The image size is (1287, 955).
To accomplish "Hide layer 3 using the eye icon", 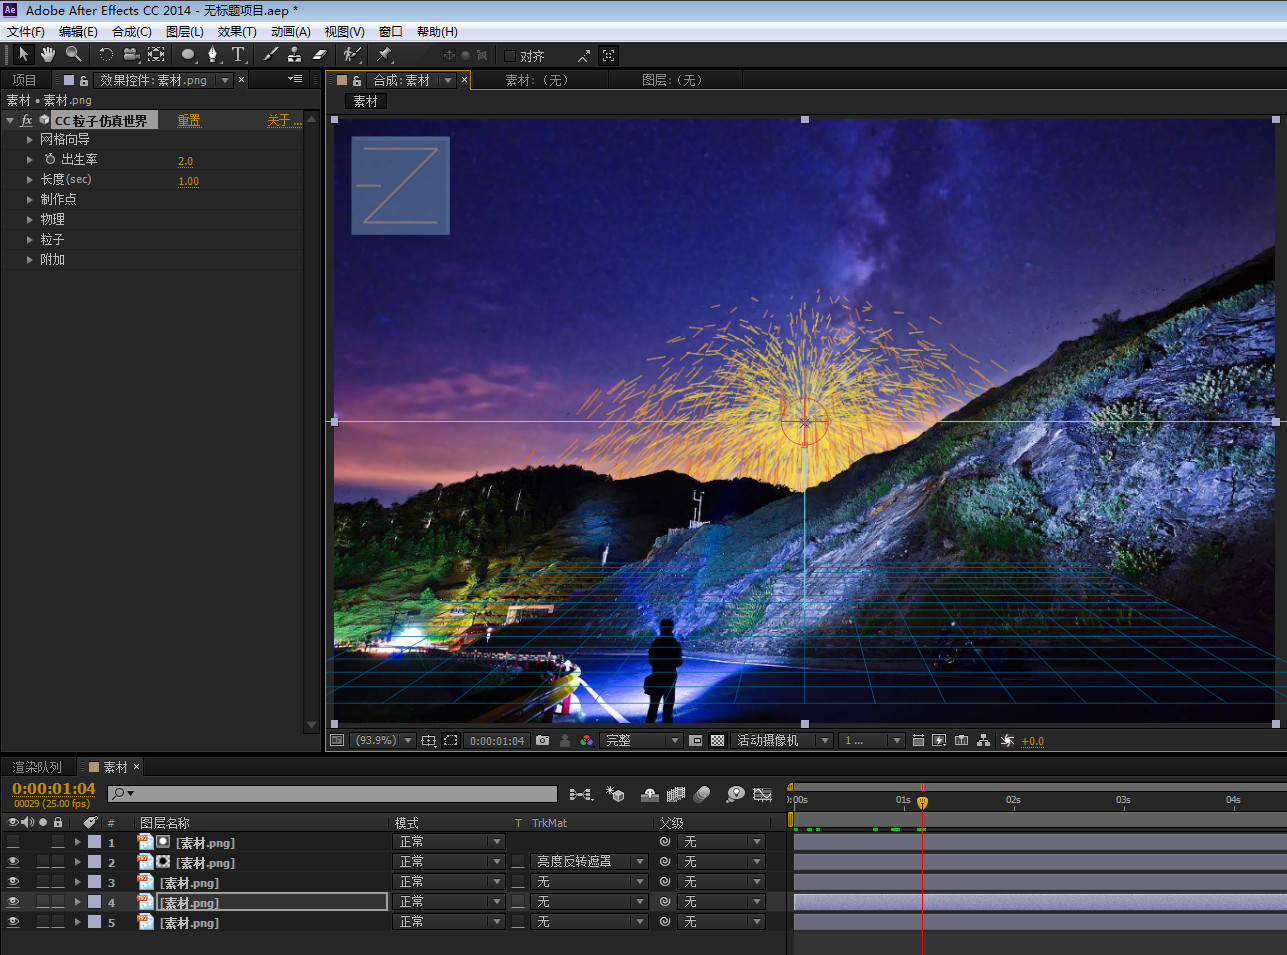I will [13, 882].
